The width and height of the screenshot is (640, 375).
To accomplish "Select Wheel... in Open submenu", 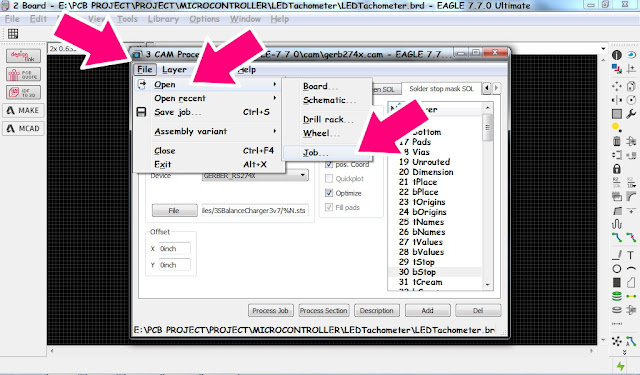I will [327, 133].
